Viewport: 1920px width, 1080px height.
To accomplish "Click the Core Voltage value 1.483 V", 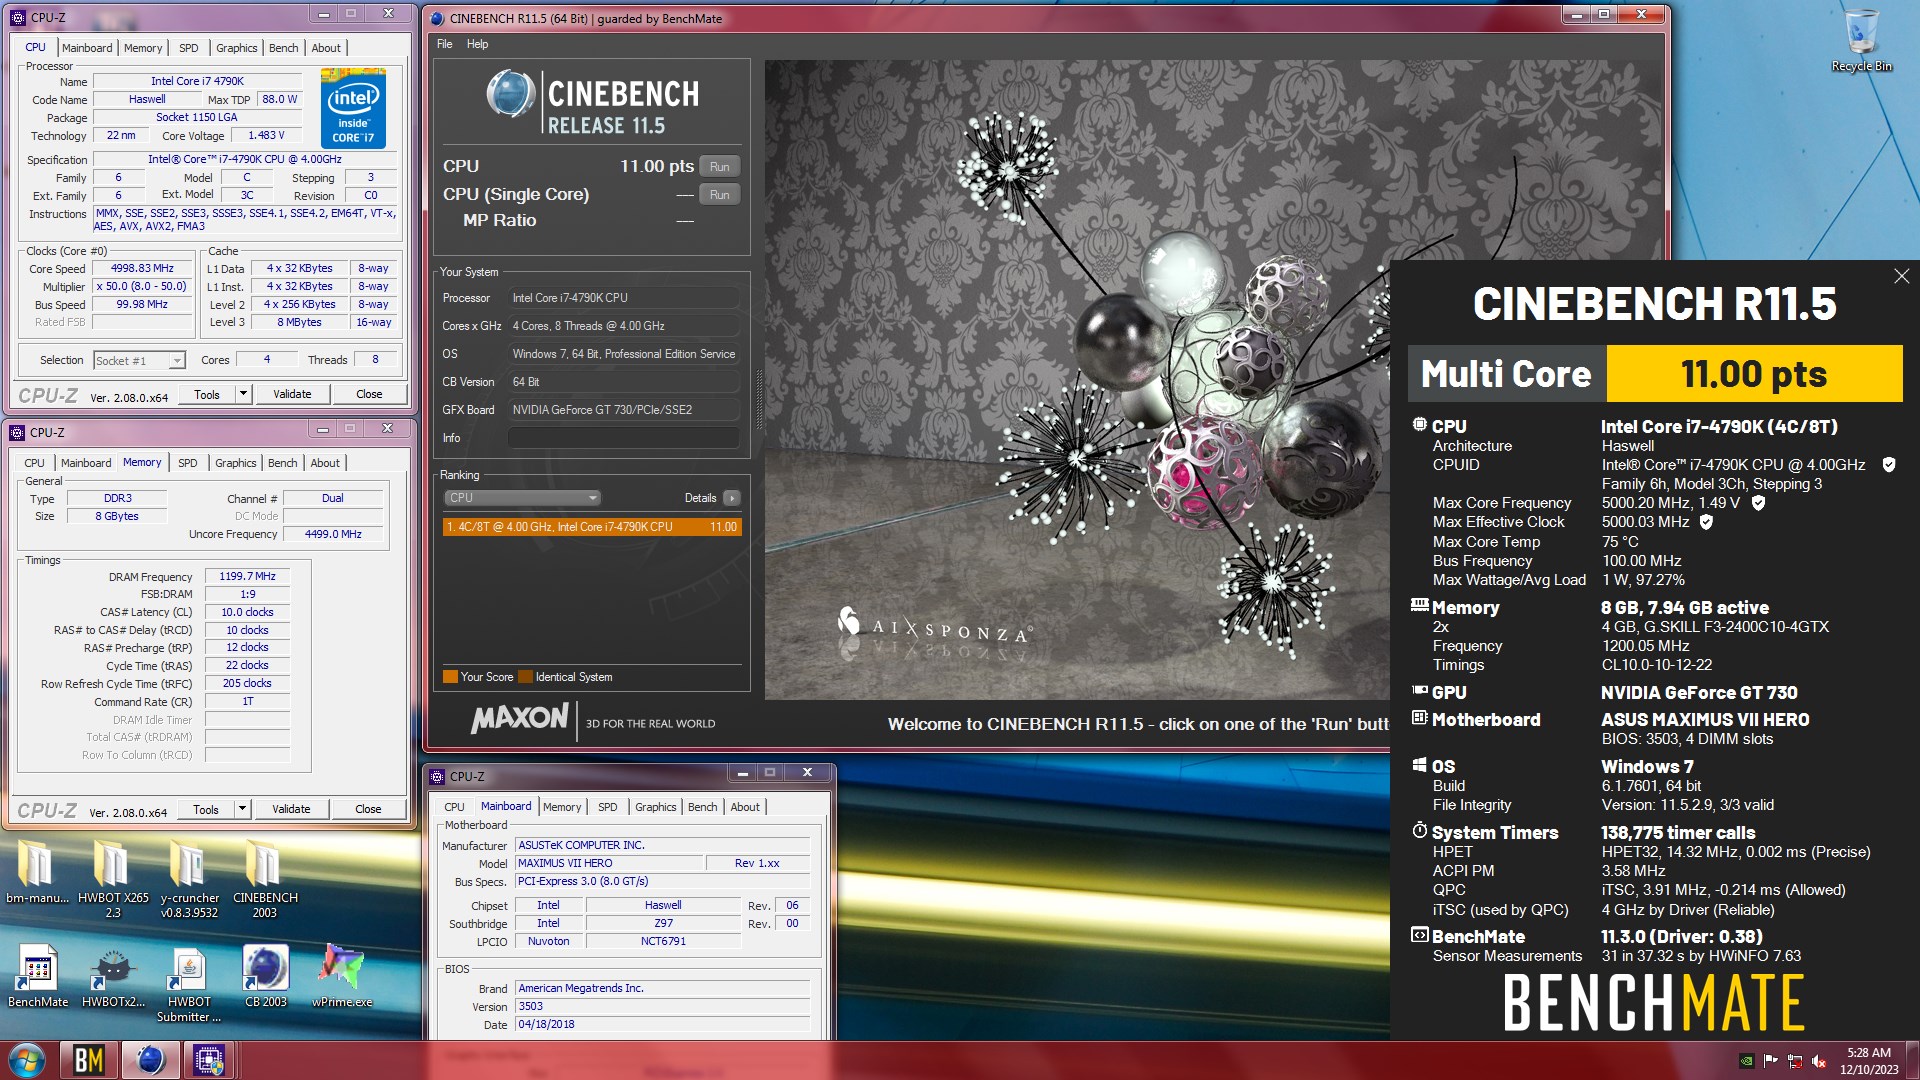I will 266,136.
